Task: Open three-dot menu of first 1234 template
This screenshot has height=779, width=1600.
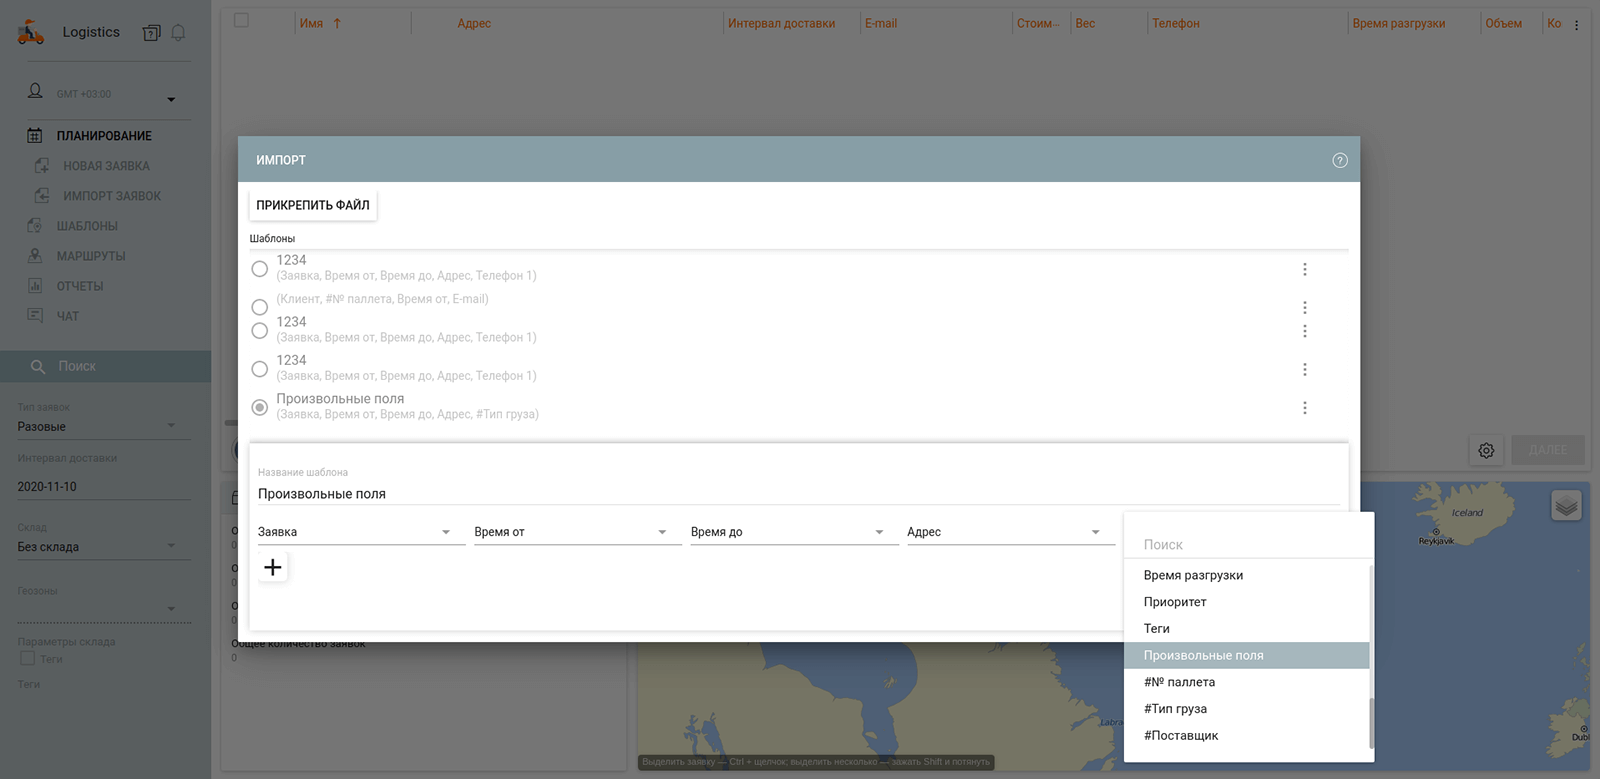Action: tap(1305, 269)
